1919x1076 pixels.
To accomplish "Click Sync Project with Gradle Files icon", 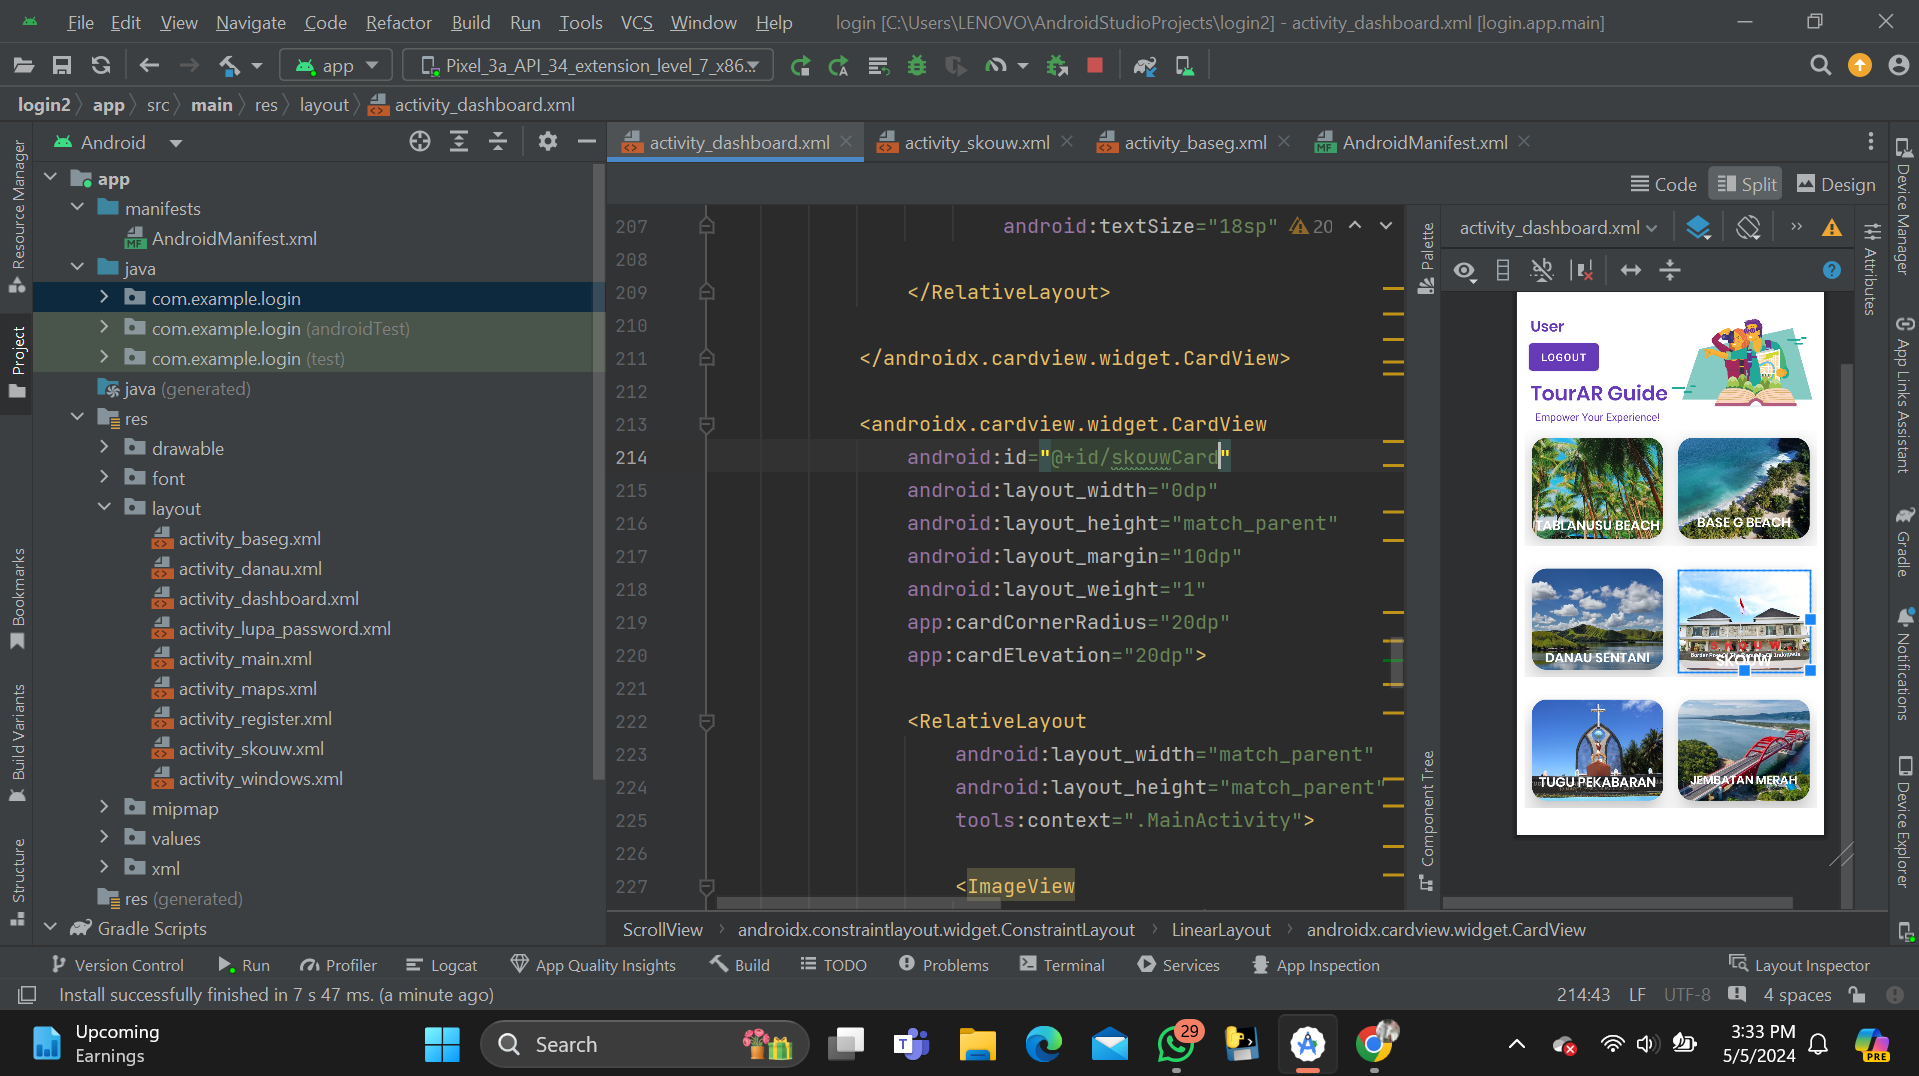I will [1145, 66].
